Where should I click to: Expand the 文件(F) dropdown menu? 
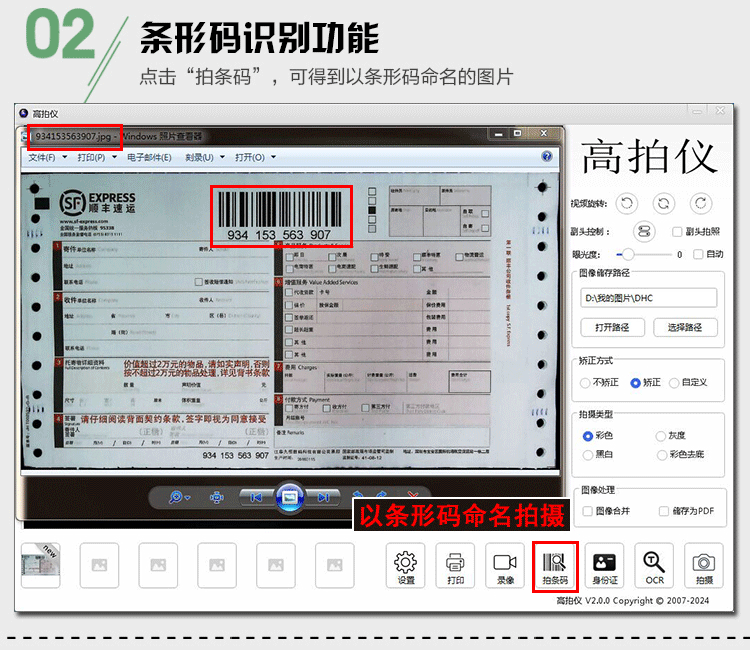[47, 158]
